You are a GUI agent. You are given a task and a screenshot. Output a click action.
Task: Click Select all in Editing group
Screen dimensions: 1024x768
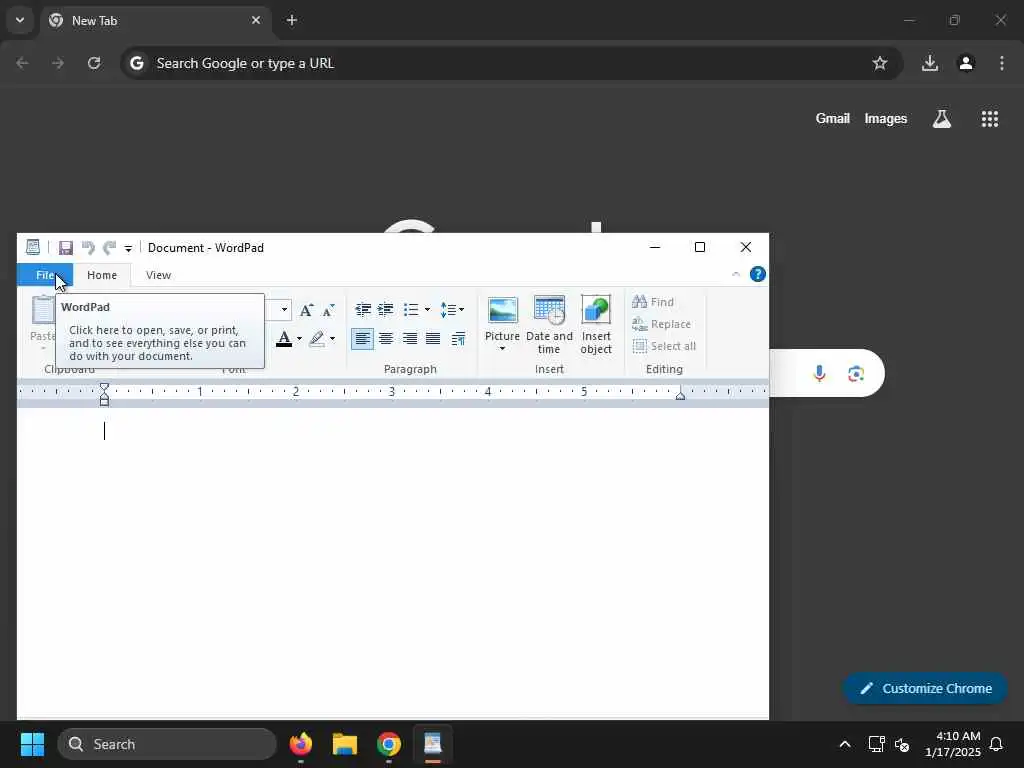point(664,346)
